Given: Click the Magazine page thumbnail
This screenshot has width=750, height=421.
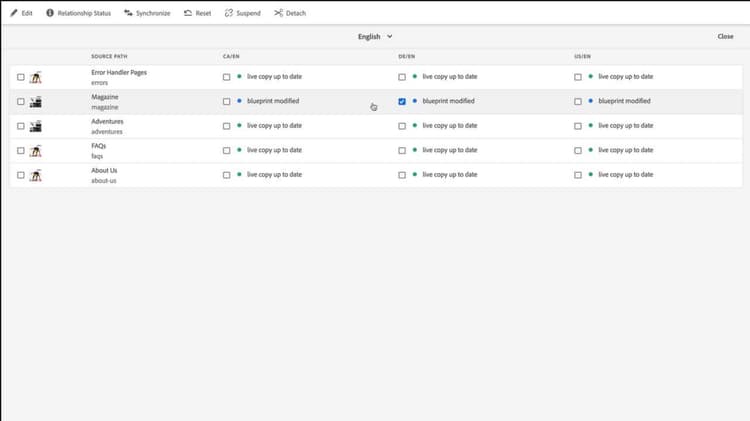Looking at the screenshot, I should (35, 101).
